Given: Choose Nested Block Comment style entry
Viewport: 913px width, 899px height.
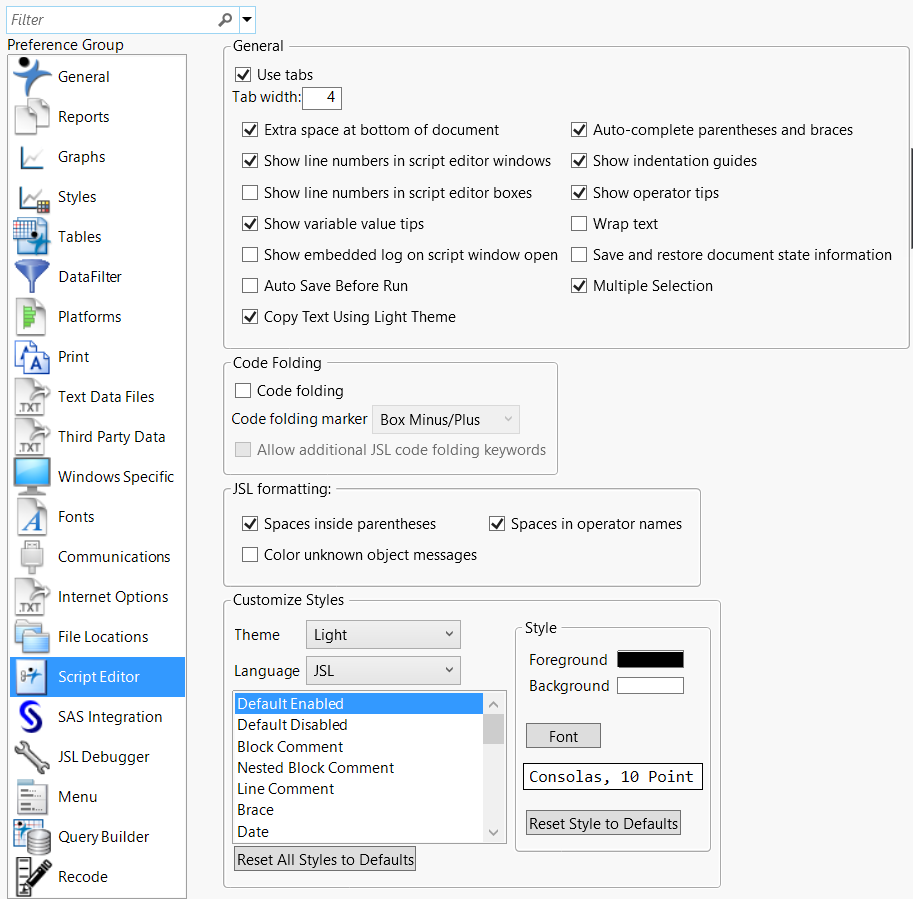Looking at the screenshot, I should tap(315, 768).
